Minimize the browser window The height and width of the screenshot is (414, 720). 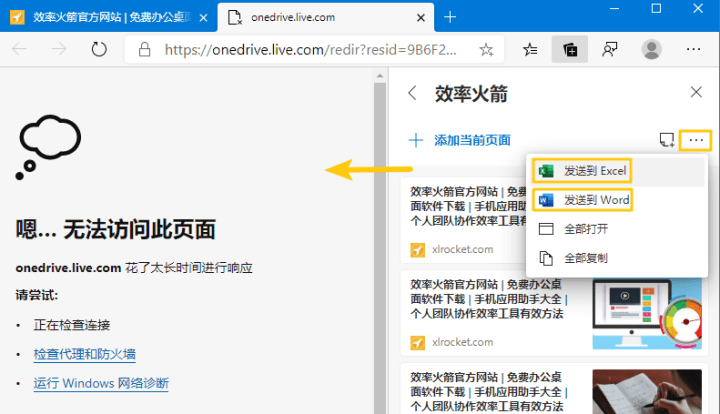[614, 8]
